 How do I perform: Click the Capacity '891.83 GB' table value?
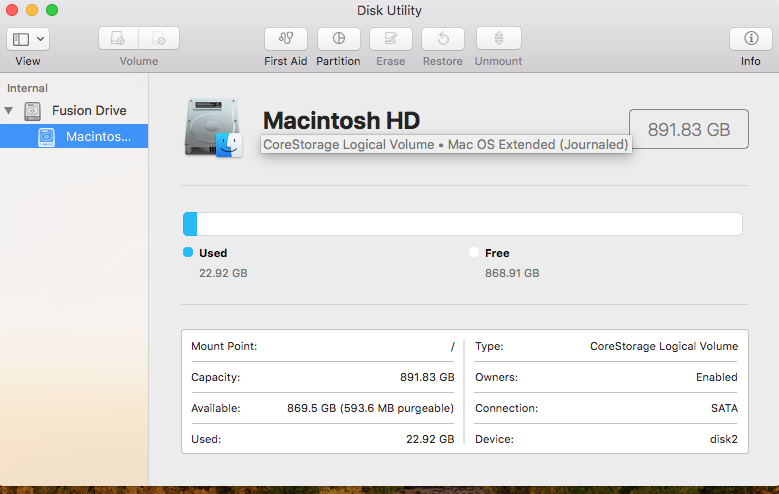[427, 377]
